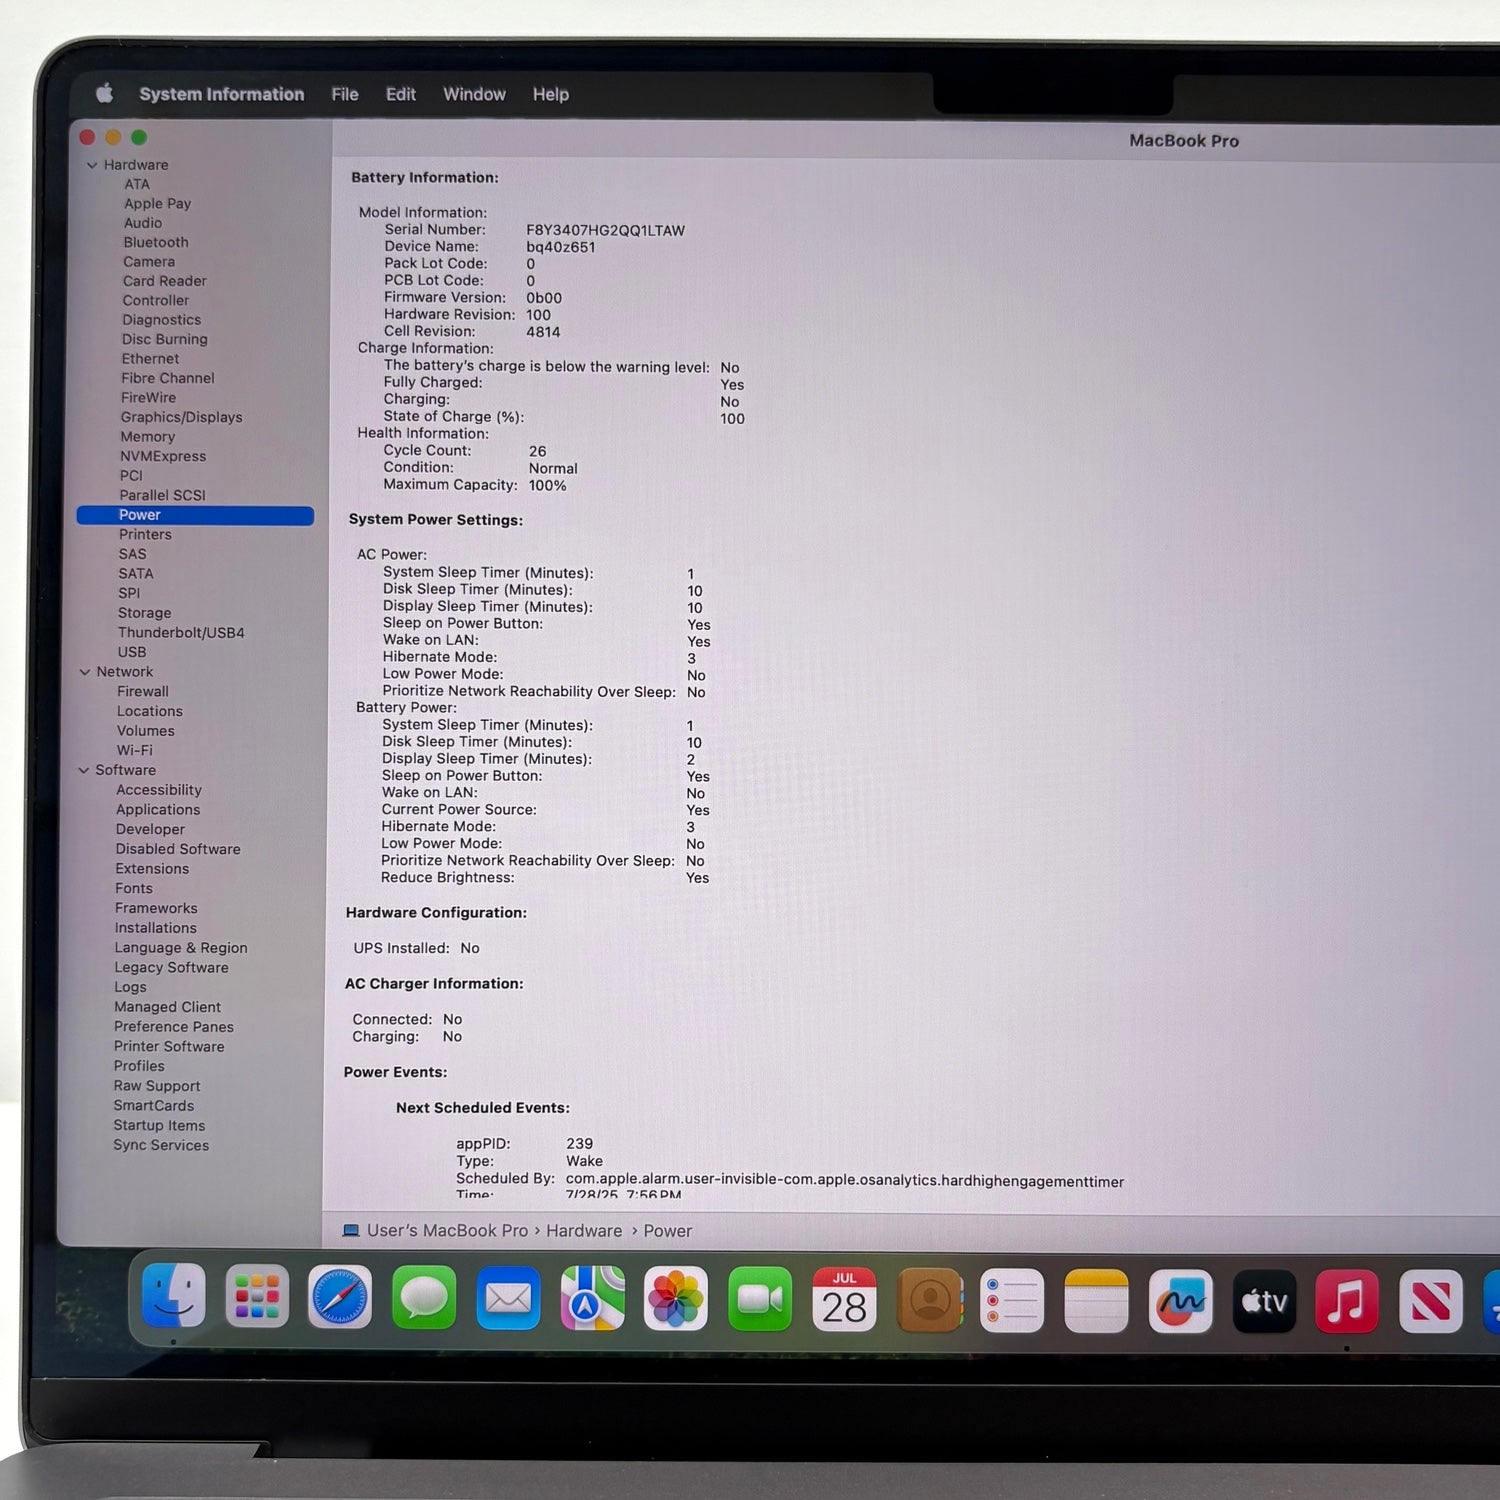Image resolution: width=1500 pixels, height=1500 pixels.
Task: Select Printers in the sidebar
Action: coord(145,534)
